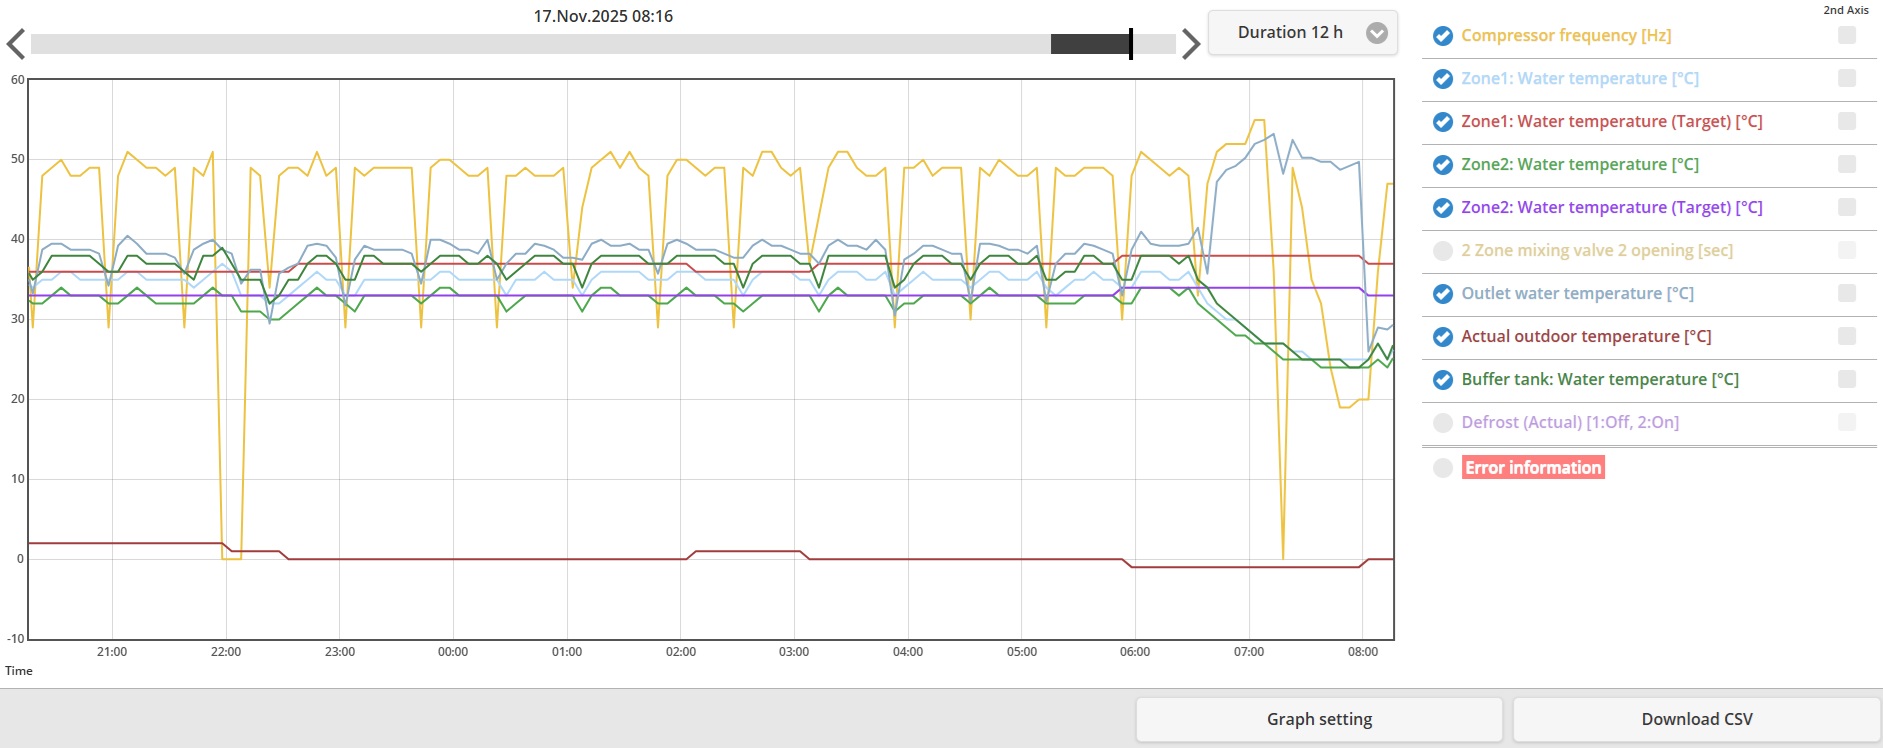Screen dimensions: 1883x748
Task: Go to previous time period with left arrow
Action: pos(15,44)
